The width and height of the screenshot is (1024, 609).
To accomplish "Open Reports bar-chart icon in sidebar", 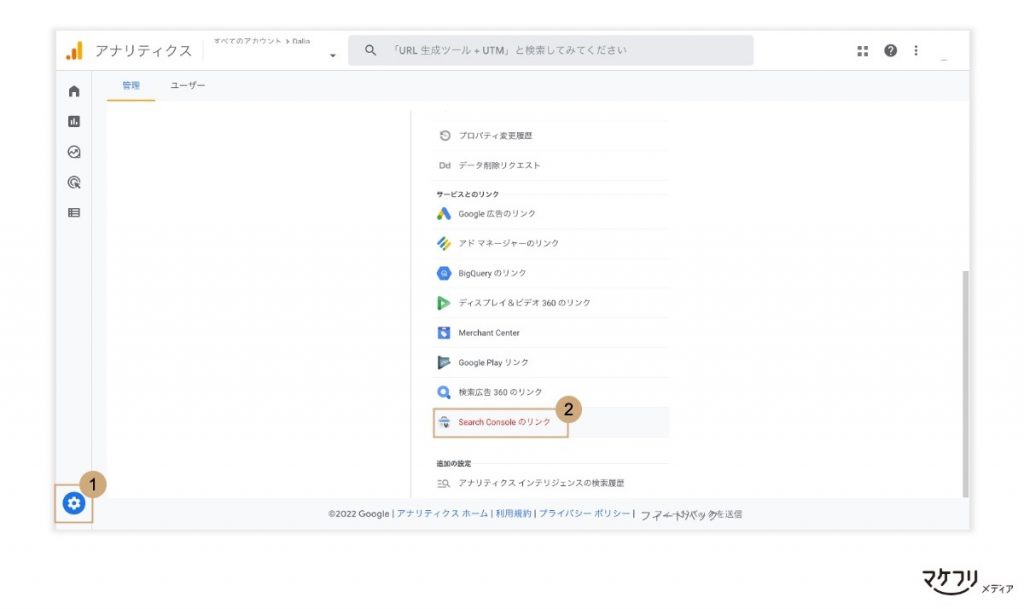I will (74, 122).
